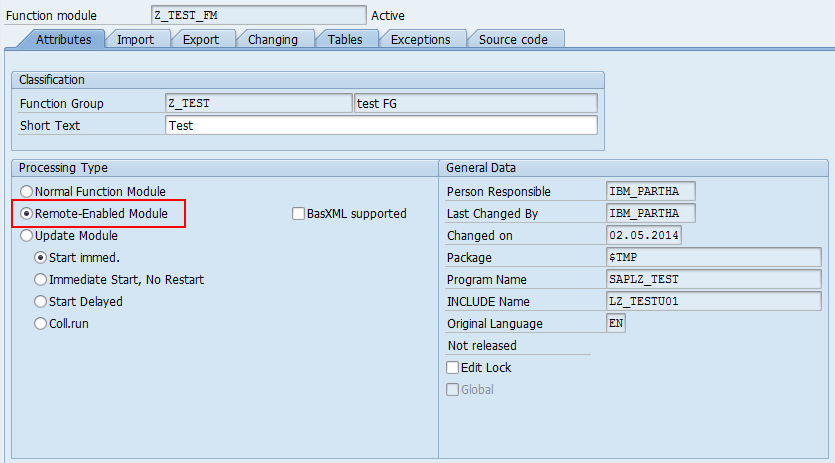Click the Classification group header
This screenshot has width=835, height=463.
pyautogui.click(x=52, y=80)
